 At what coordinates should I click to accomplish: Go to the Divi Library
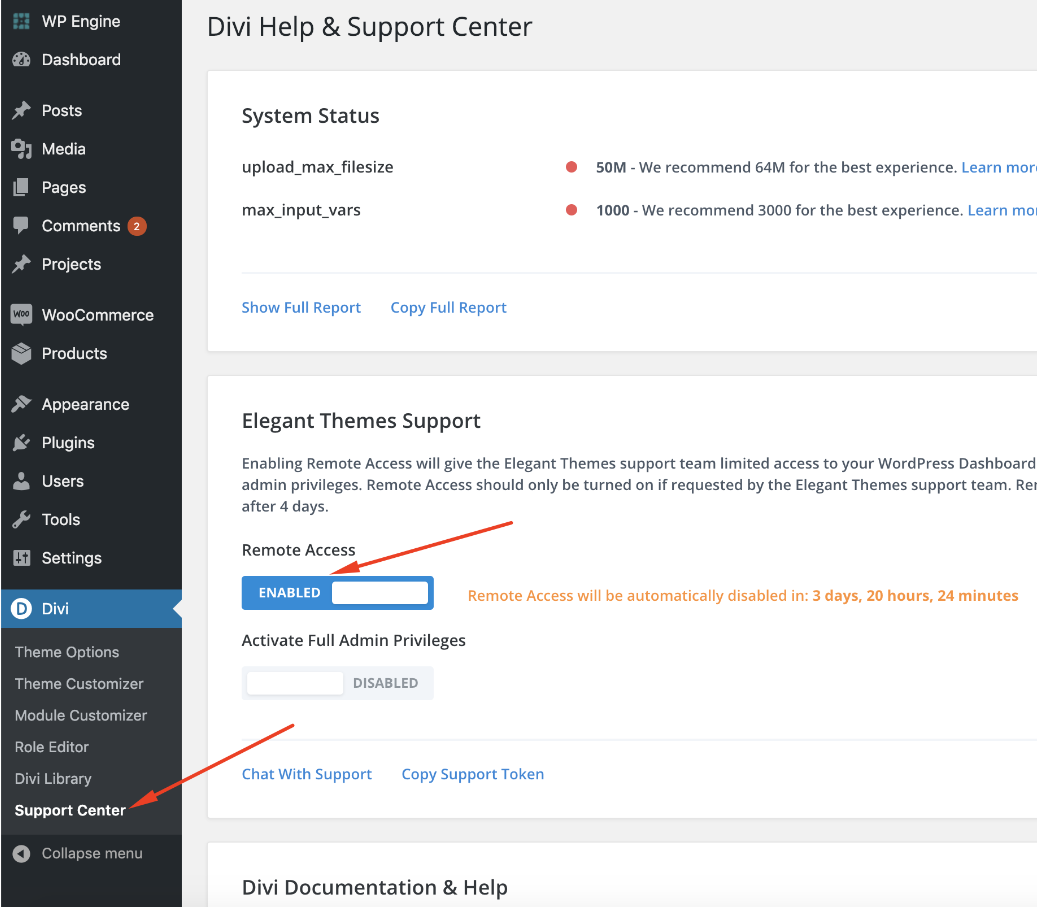[52, 778]
